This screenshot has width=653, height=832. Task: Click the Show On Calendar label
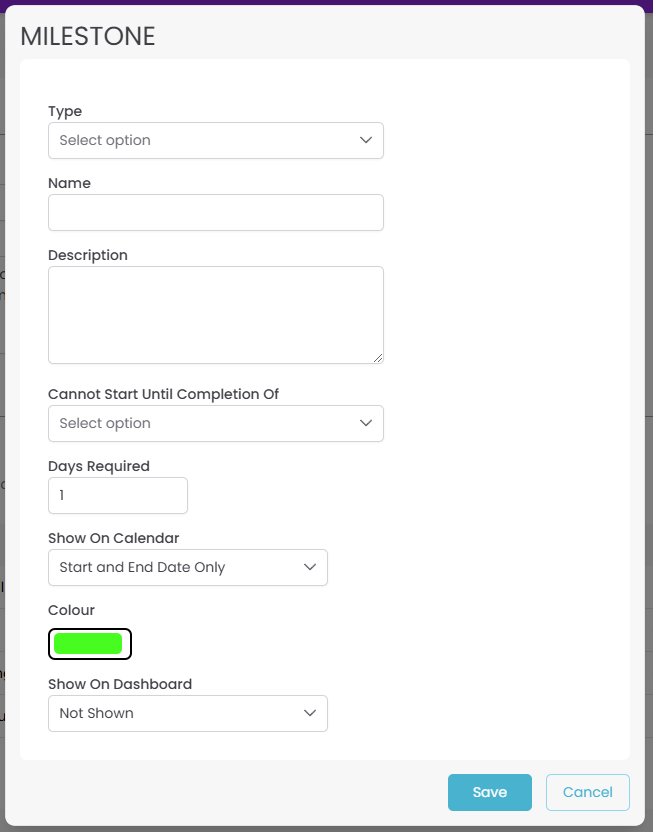pos(114,538)
